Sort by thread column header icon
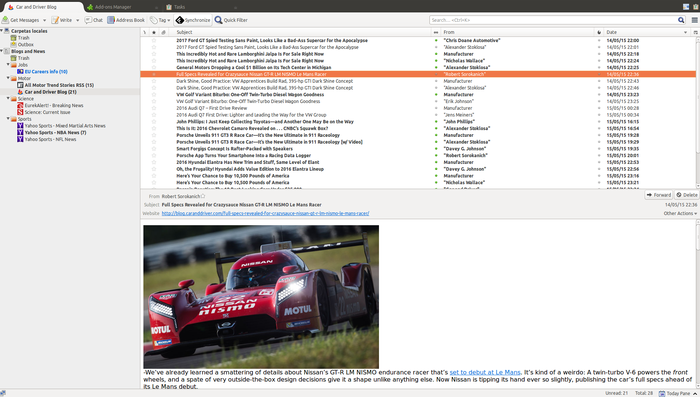Screen dimensions: 700x397 pos(145,32)
